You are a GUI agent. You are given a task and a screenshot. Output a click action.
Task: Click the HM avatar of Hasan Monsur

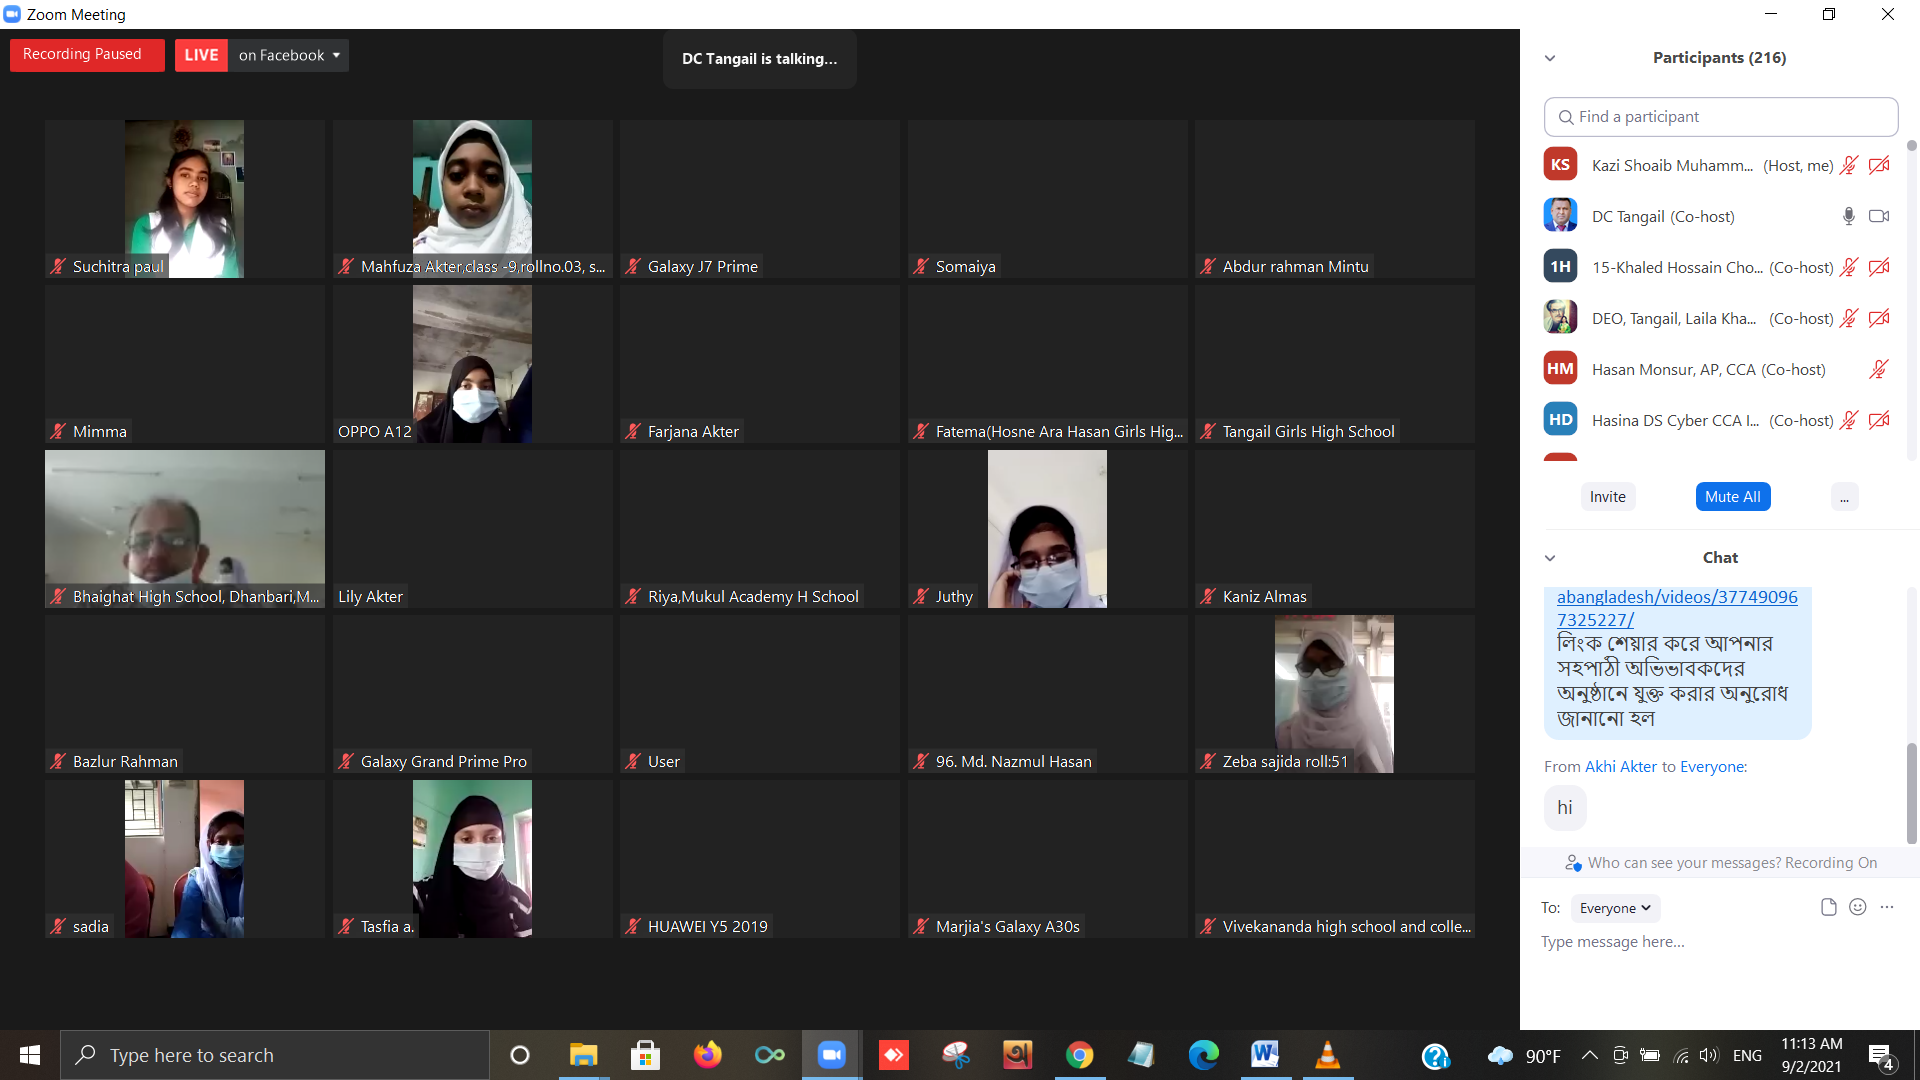1560,368
